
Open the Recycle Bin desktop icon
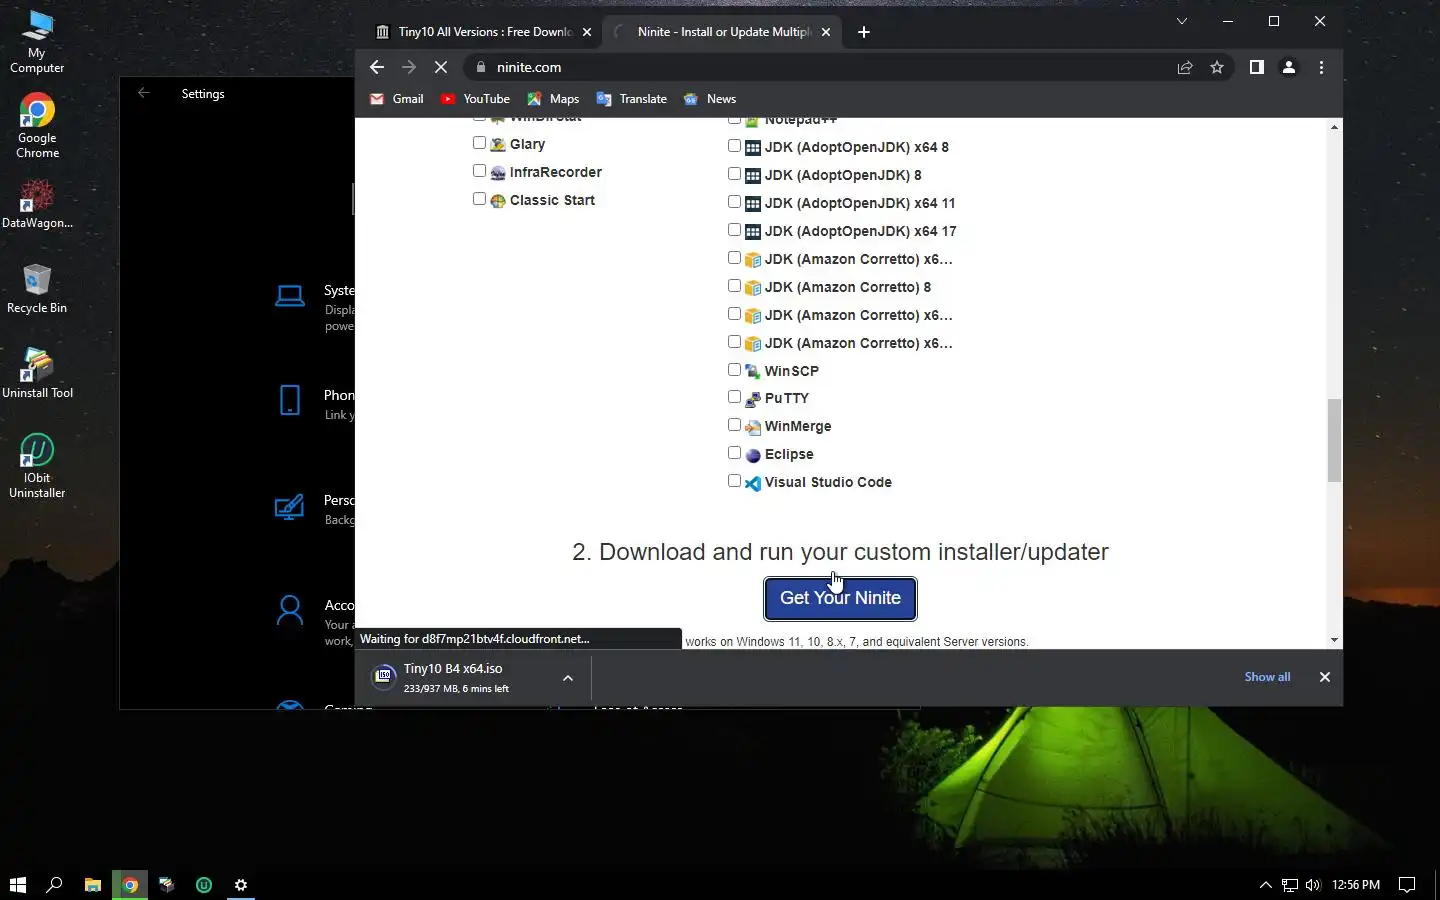point(37,289)
